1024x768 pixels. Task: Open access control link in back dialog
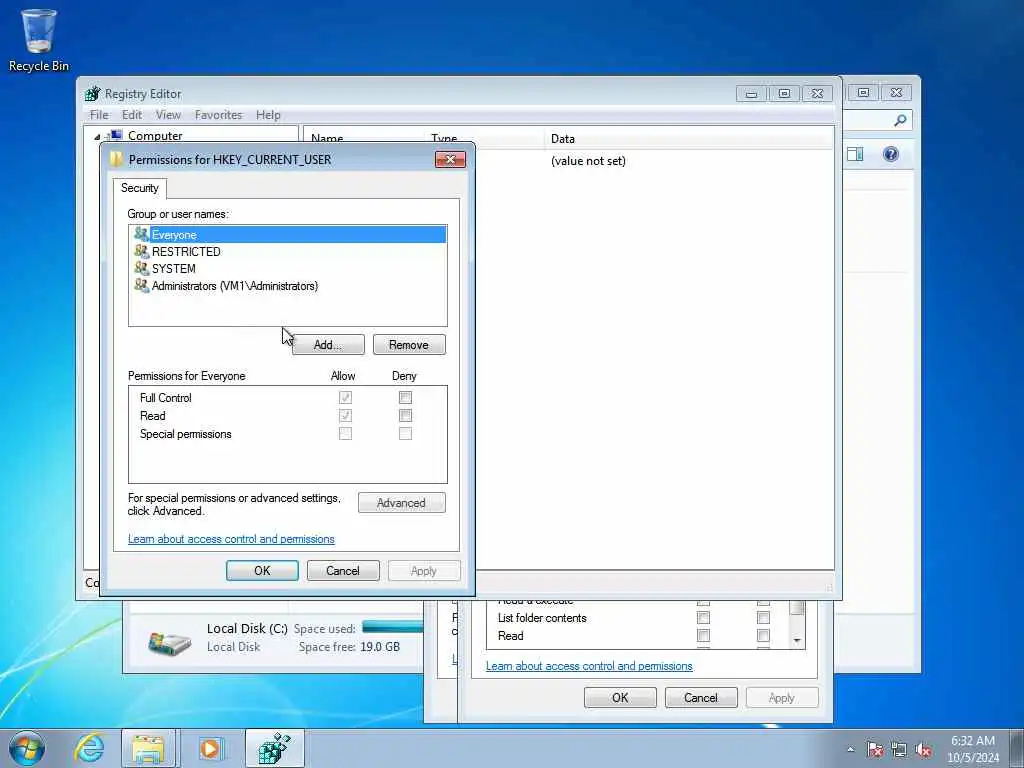click(x=589, y=666)
